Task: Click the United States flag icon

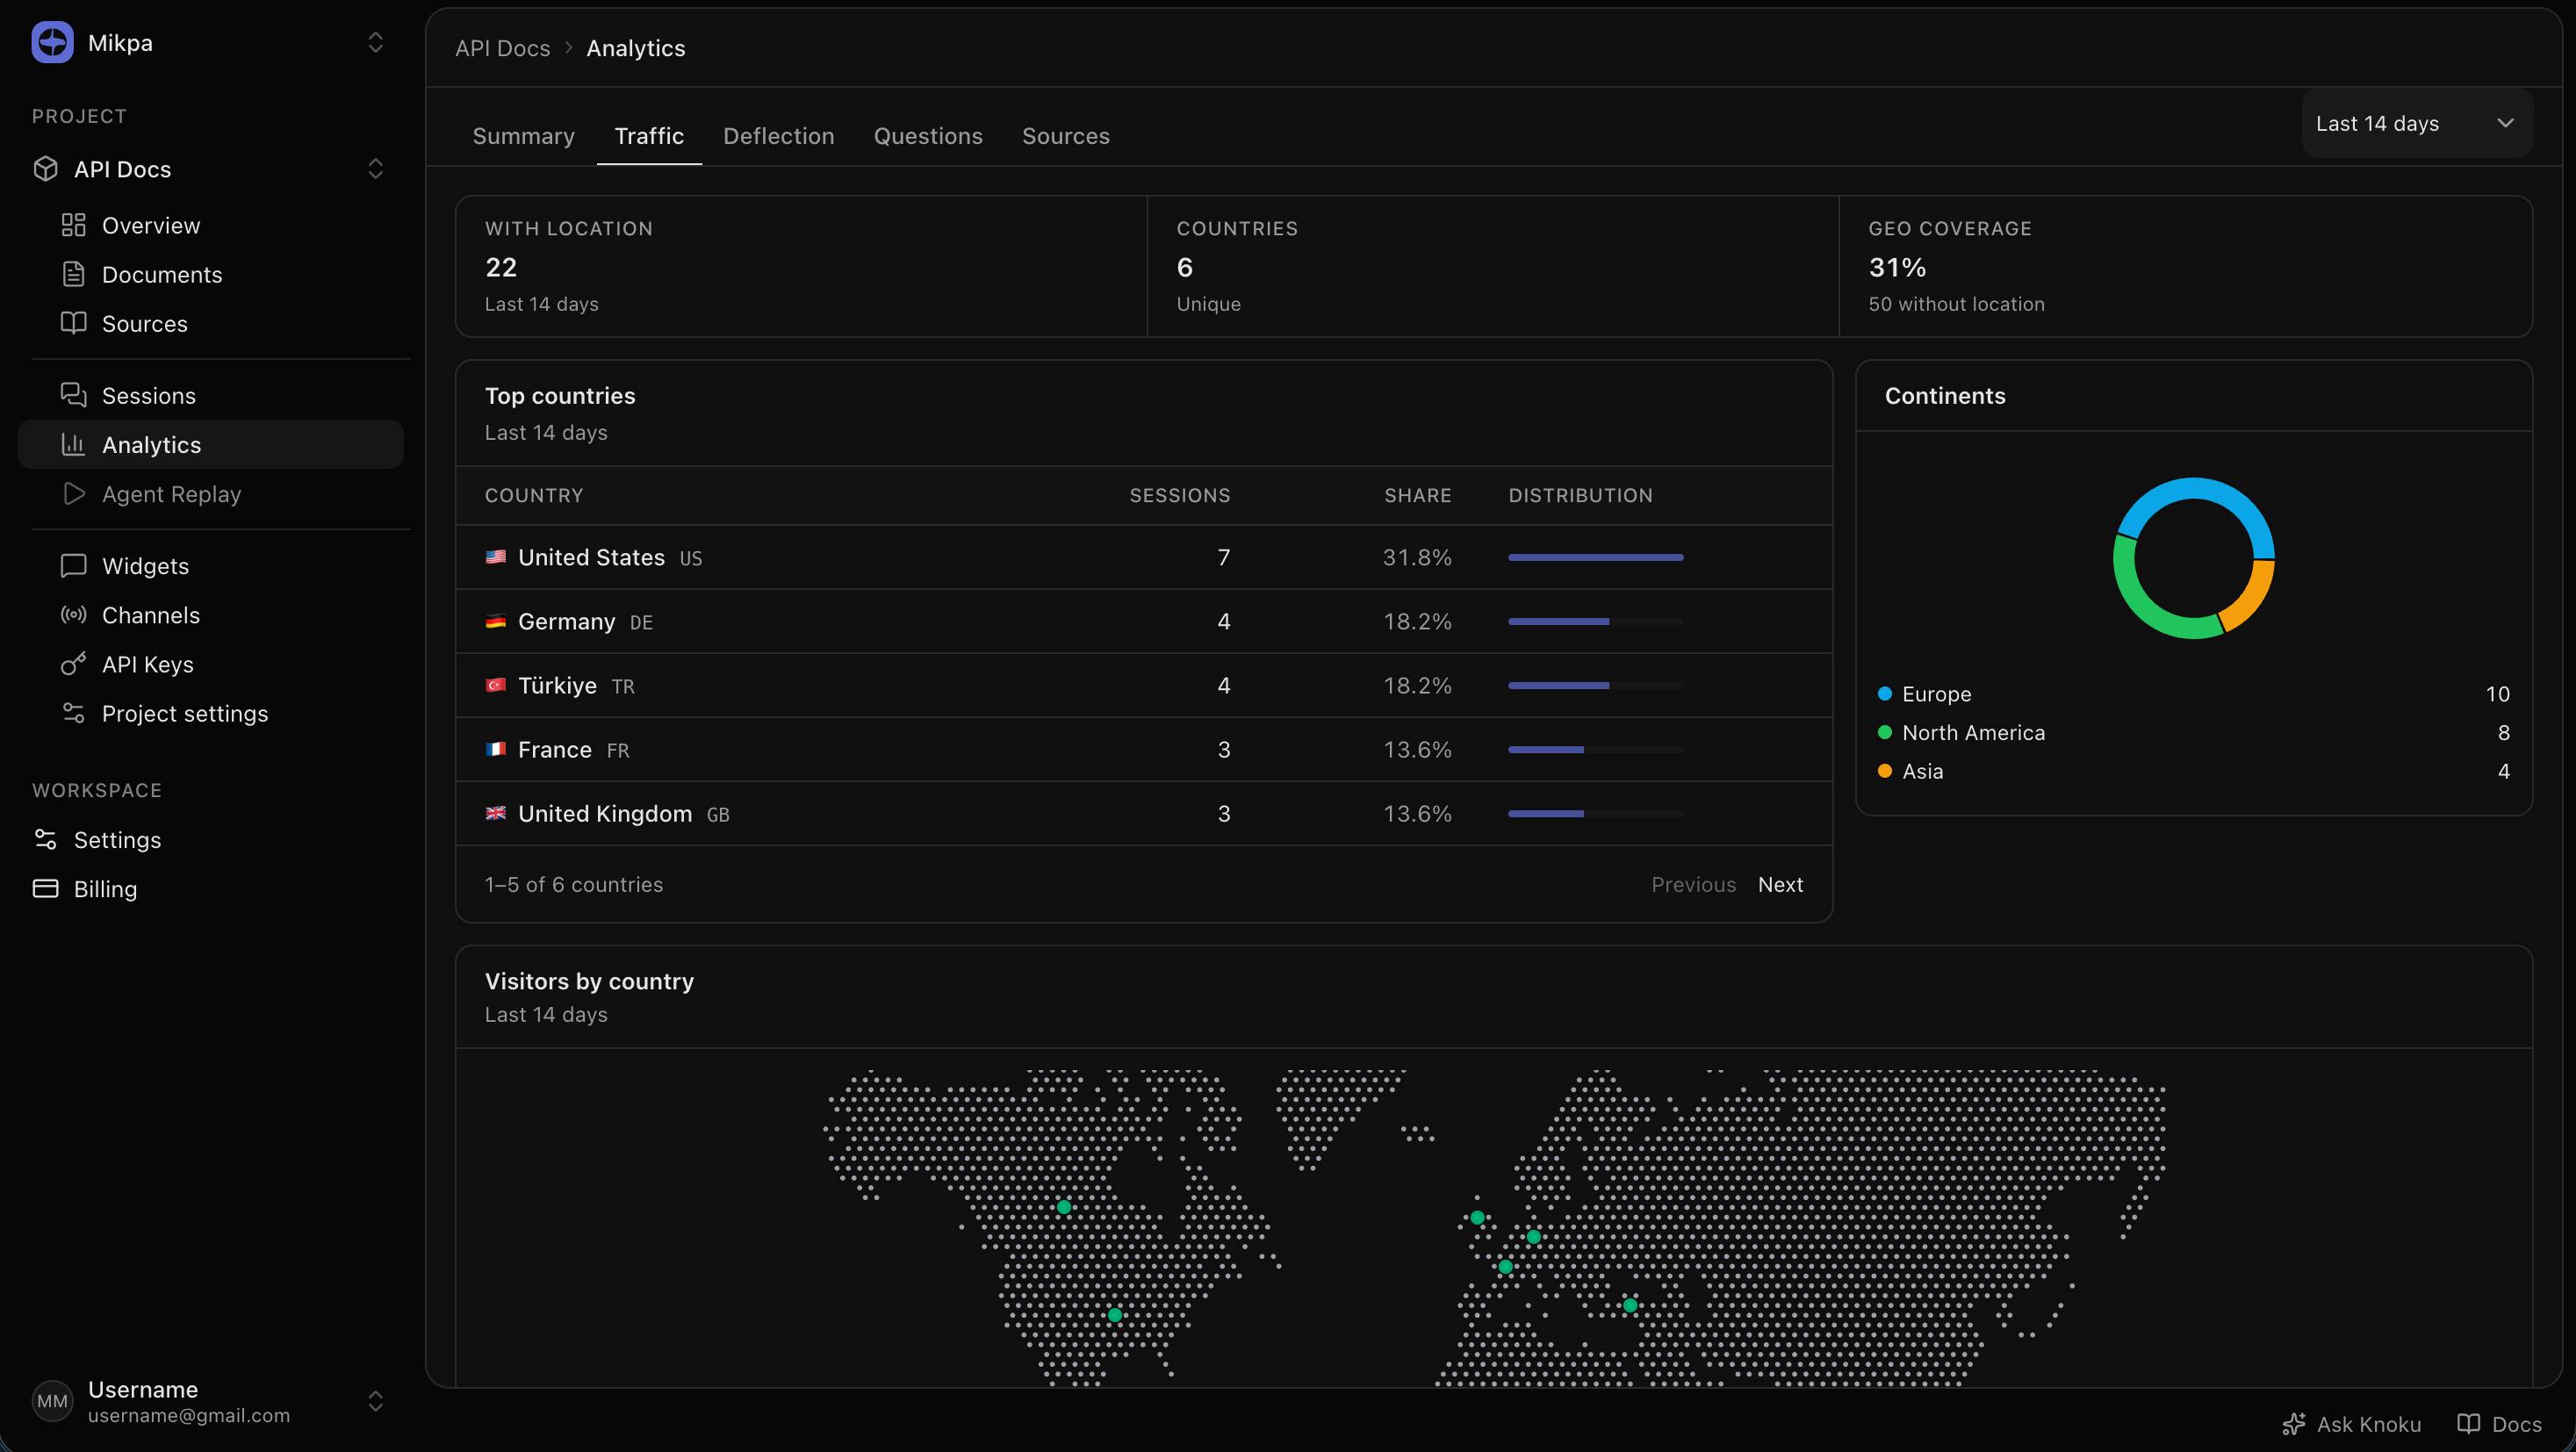Action: [x=495, y=557]
